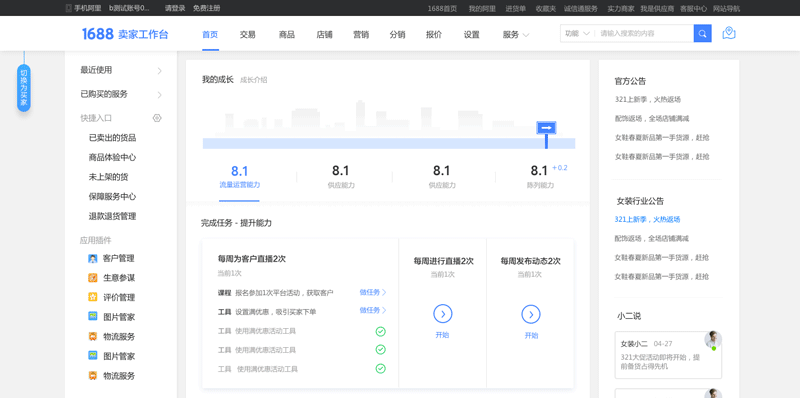The height and width of the screenshot is (398, 800).
Task: Open 1688首页 in the top bar
Action: 442,9
